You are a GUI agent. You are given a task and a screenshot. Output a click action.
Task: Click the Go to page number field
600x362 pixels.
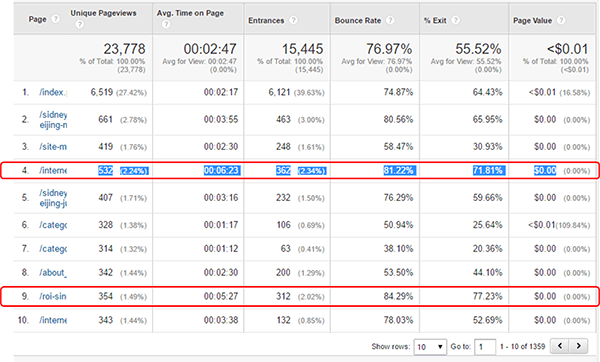[x=485, y=347]
